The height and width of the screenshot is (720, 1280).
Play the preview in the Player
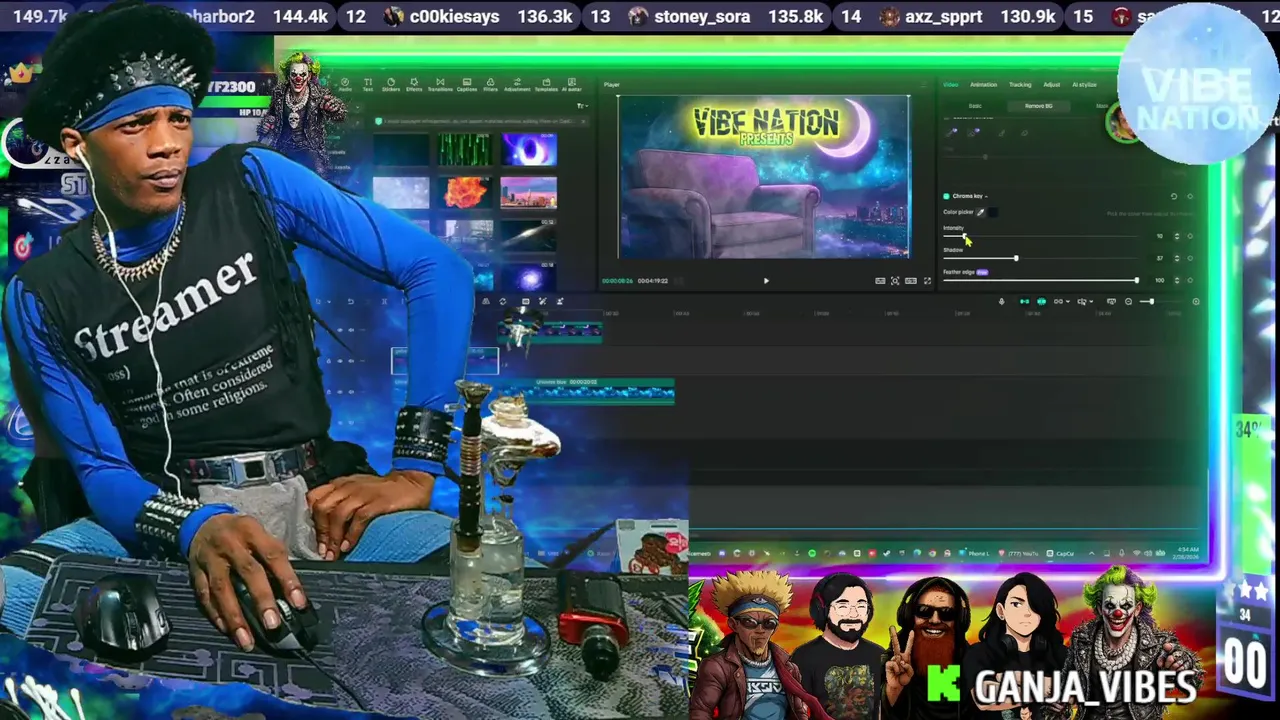(x=766, y=281)
